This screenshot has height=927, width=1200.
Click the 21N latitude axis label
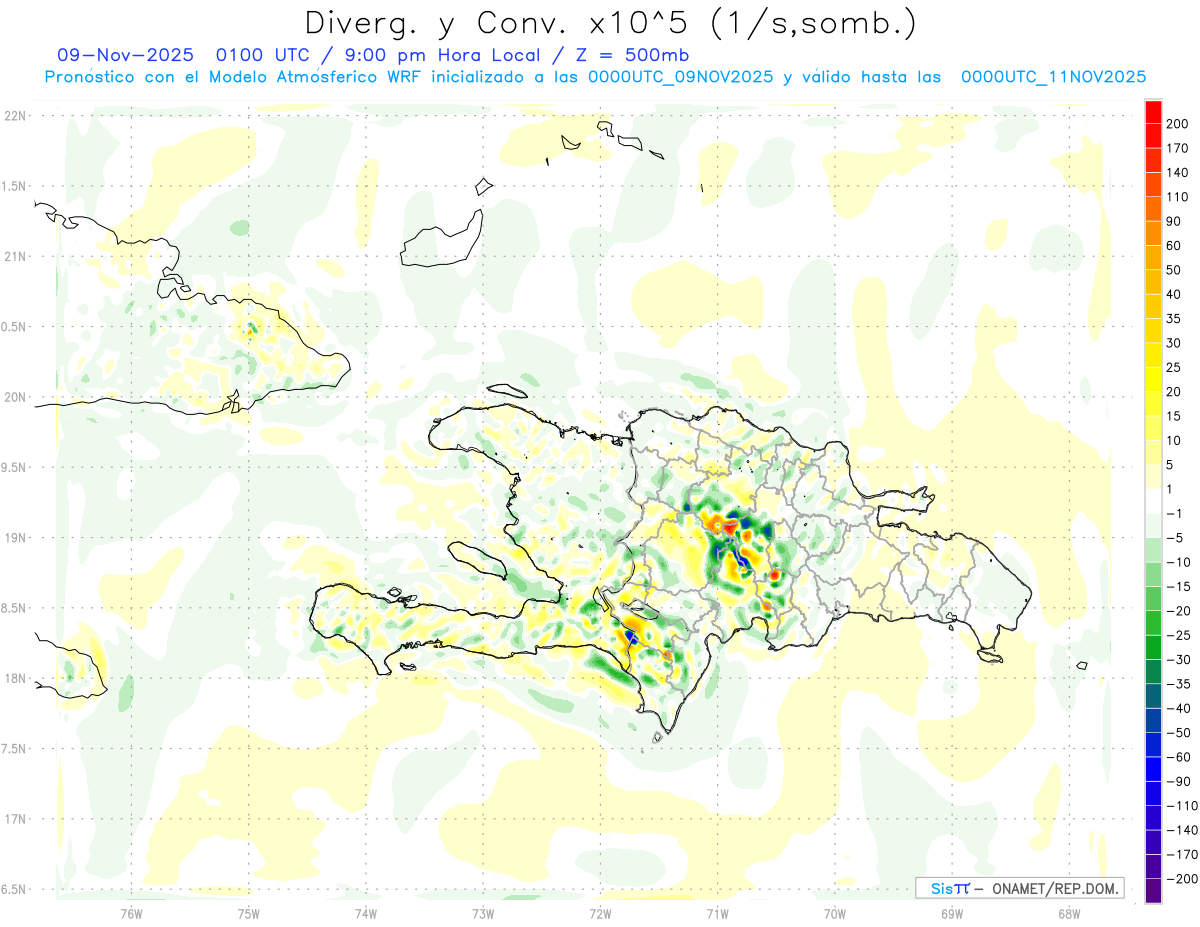14,256
